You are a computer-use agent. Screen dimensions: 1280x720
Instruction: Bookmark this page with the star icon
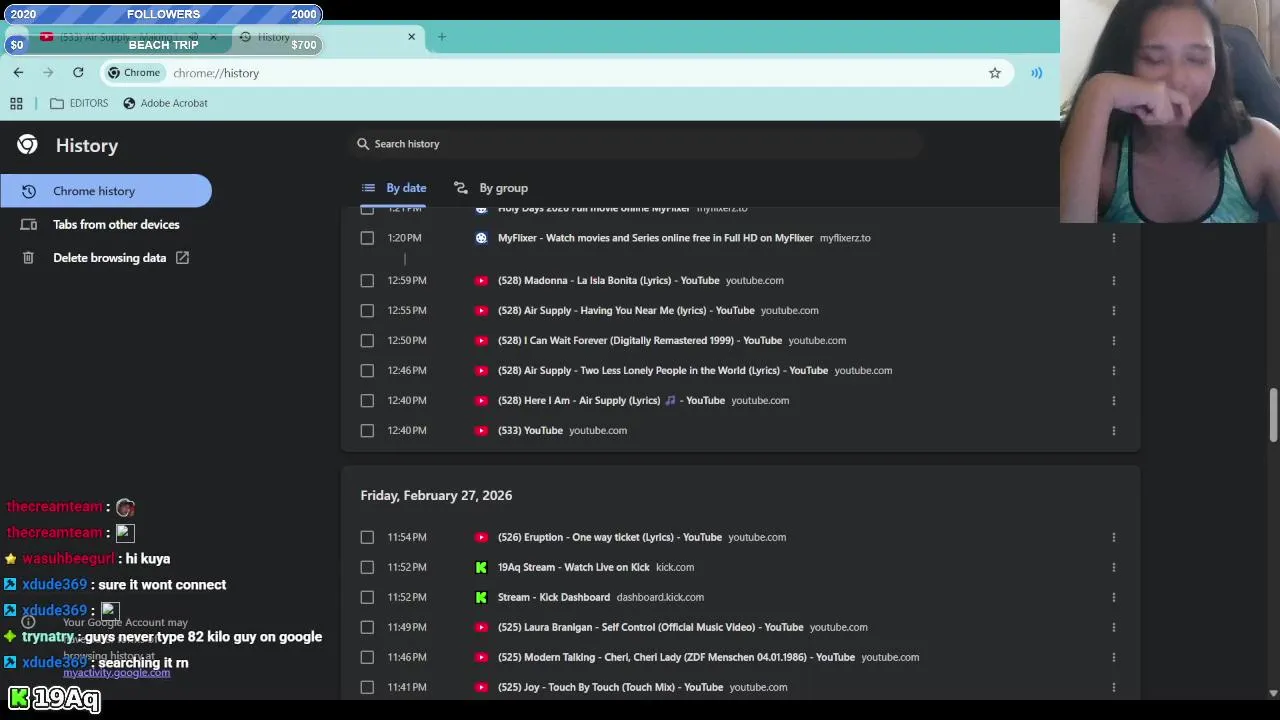click(995, 73)
